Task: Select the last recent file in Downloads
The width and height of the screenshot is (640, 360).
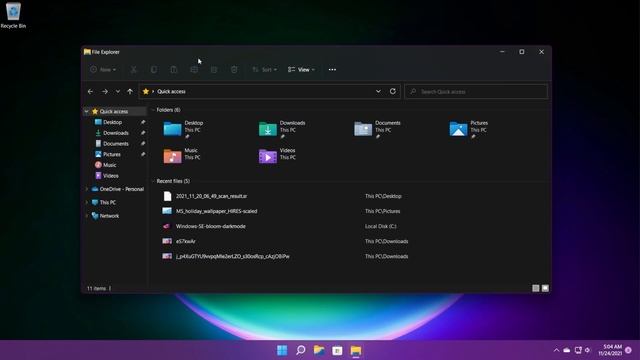Action: 233,257
